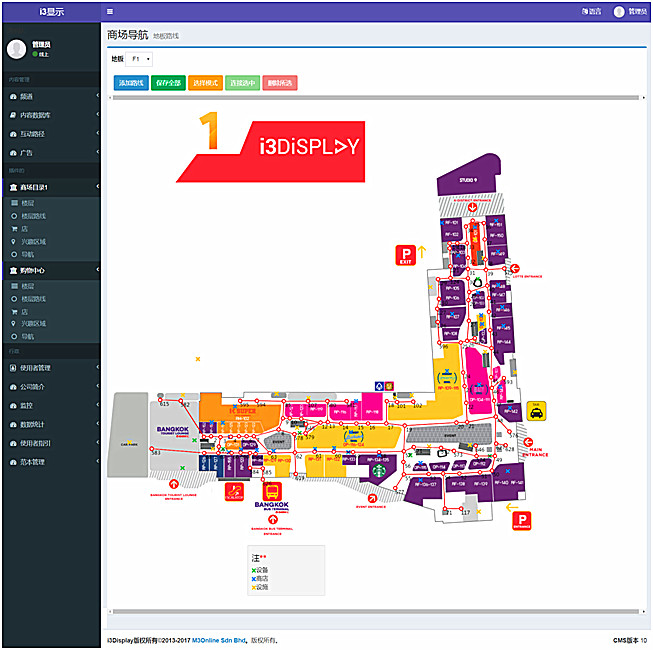Toggle the sidebar with the hamburger icon
Viewport: 653px width, 650px height.
pyautogui.click(x=110, y=11)
